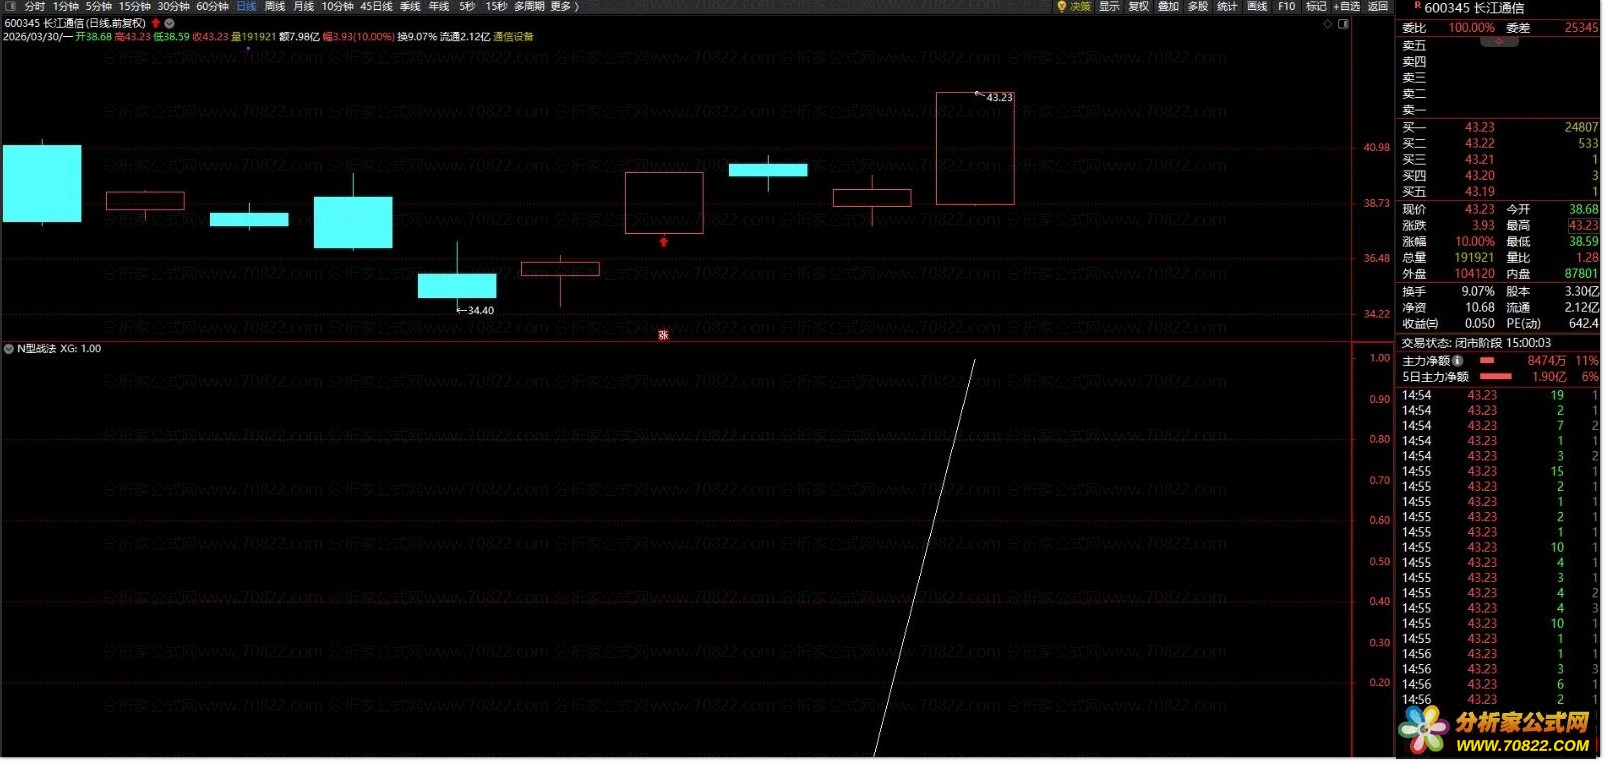Click the 买二 price 43.22
Viewport: 1606px width, 762px height.
coord(1480,144)
